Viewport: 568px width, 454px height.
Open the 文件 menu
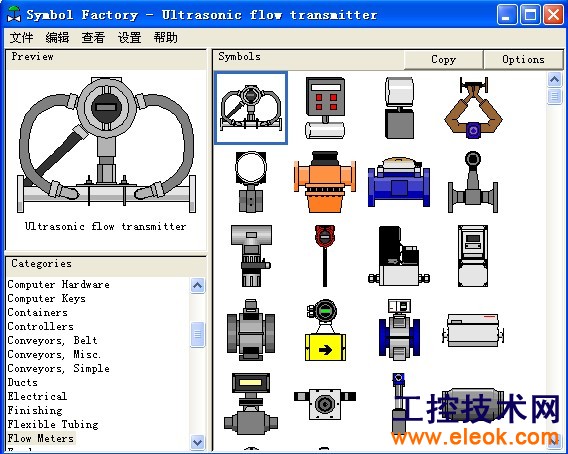coord(21,38)
